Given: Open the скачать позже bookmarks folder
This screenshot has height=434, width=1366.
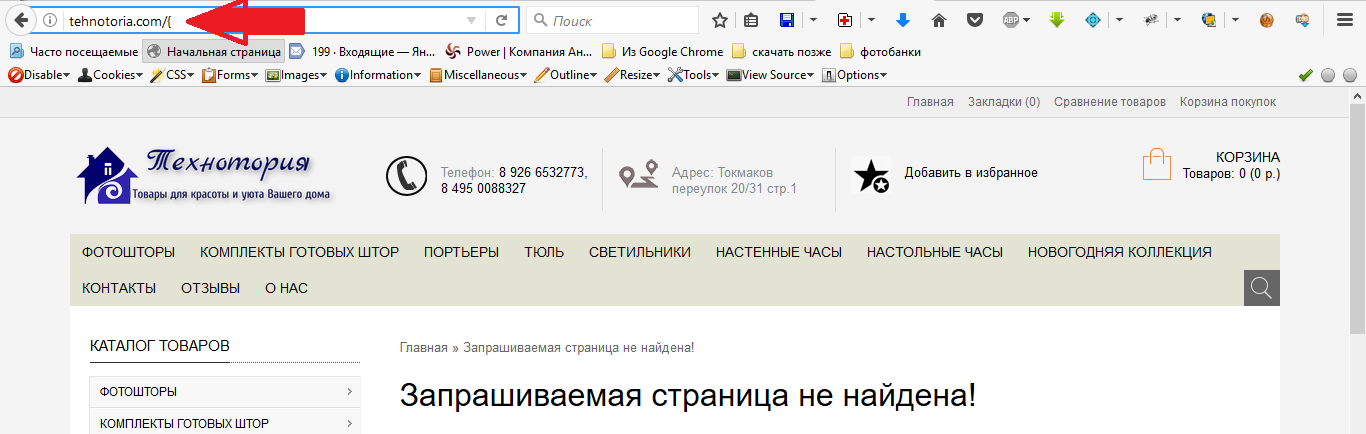Looking at the screenshot, I should [782, 51].
